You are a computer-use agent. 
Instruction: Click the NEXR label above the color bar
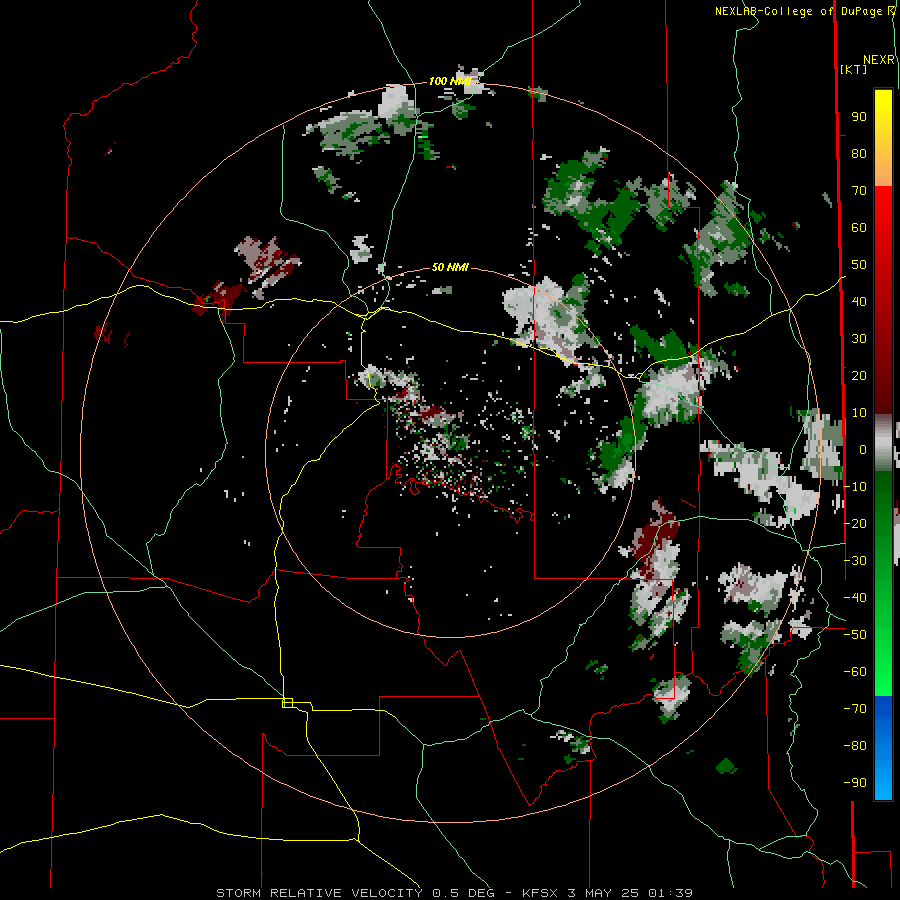click(x=879, y=60)
